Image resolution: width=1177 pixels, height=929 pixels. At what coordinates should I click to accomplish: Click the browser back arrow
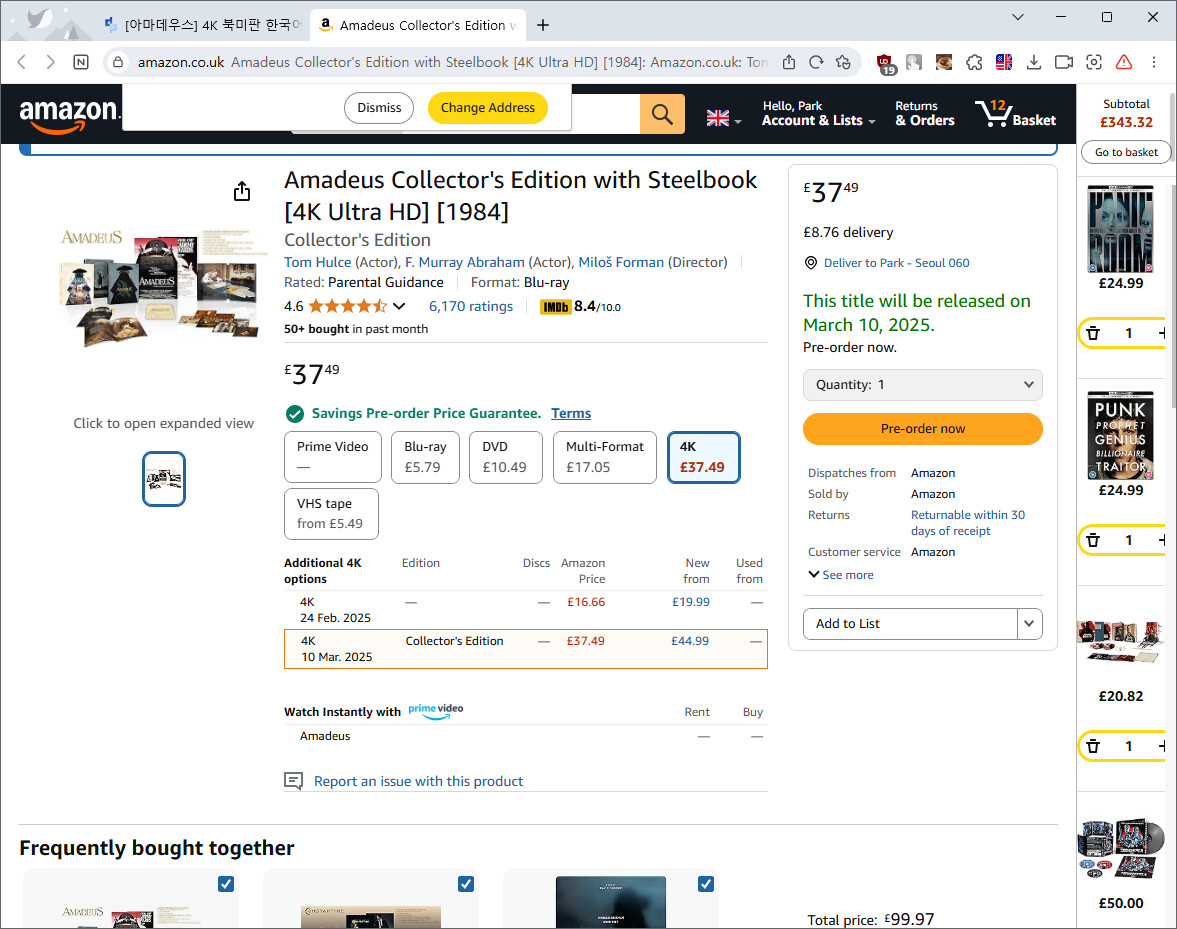22,62
